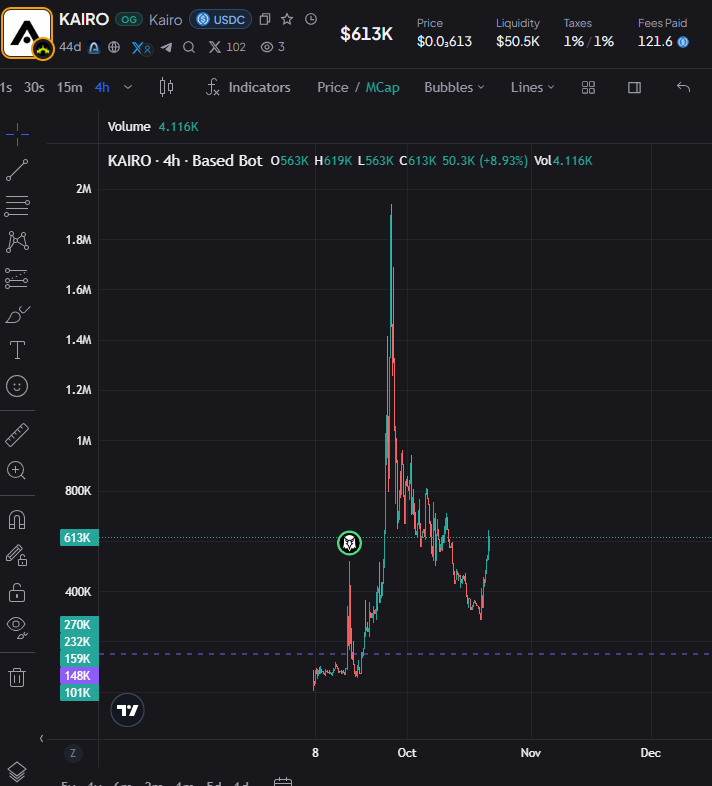The height and width of the screenshot is (786, 712).
Task: Click the Based Bot marker on chart
Action: point(349,543)
